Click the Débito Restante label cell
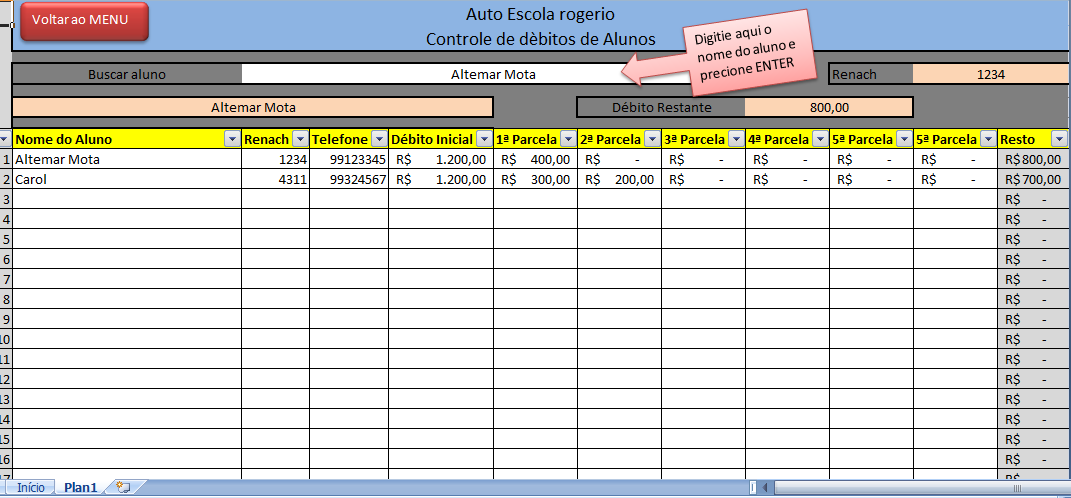The width and height of the screenshot is (1071, 498). point(661,107)
